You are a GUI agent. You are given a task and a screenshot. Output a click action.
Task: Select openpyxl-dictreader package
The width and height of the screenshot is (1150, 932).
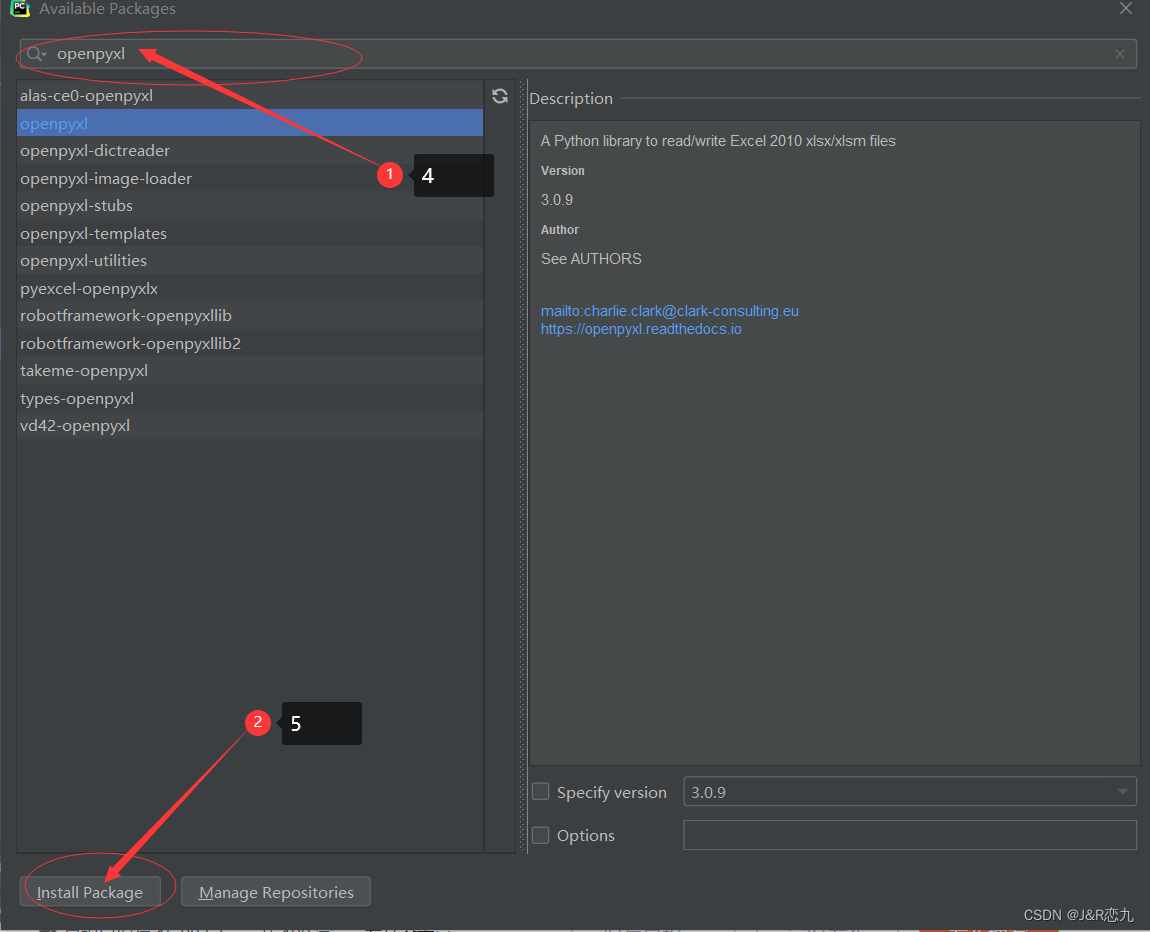click(250, 150)
